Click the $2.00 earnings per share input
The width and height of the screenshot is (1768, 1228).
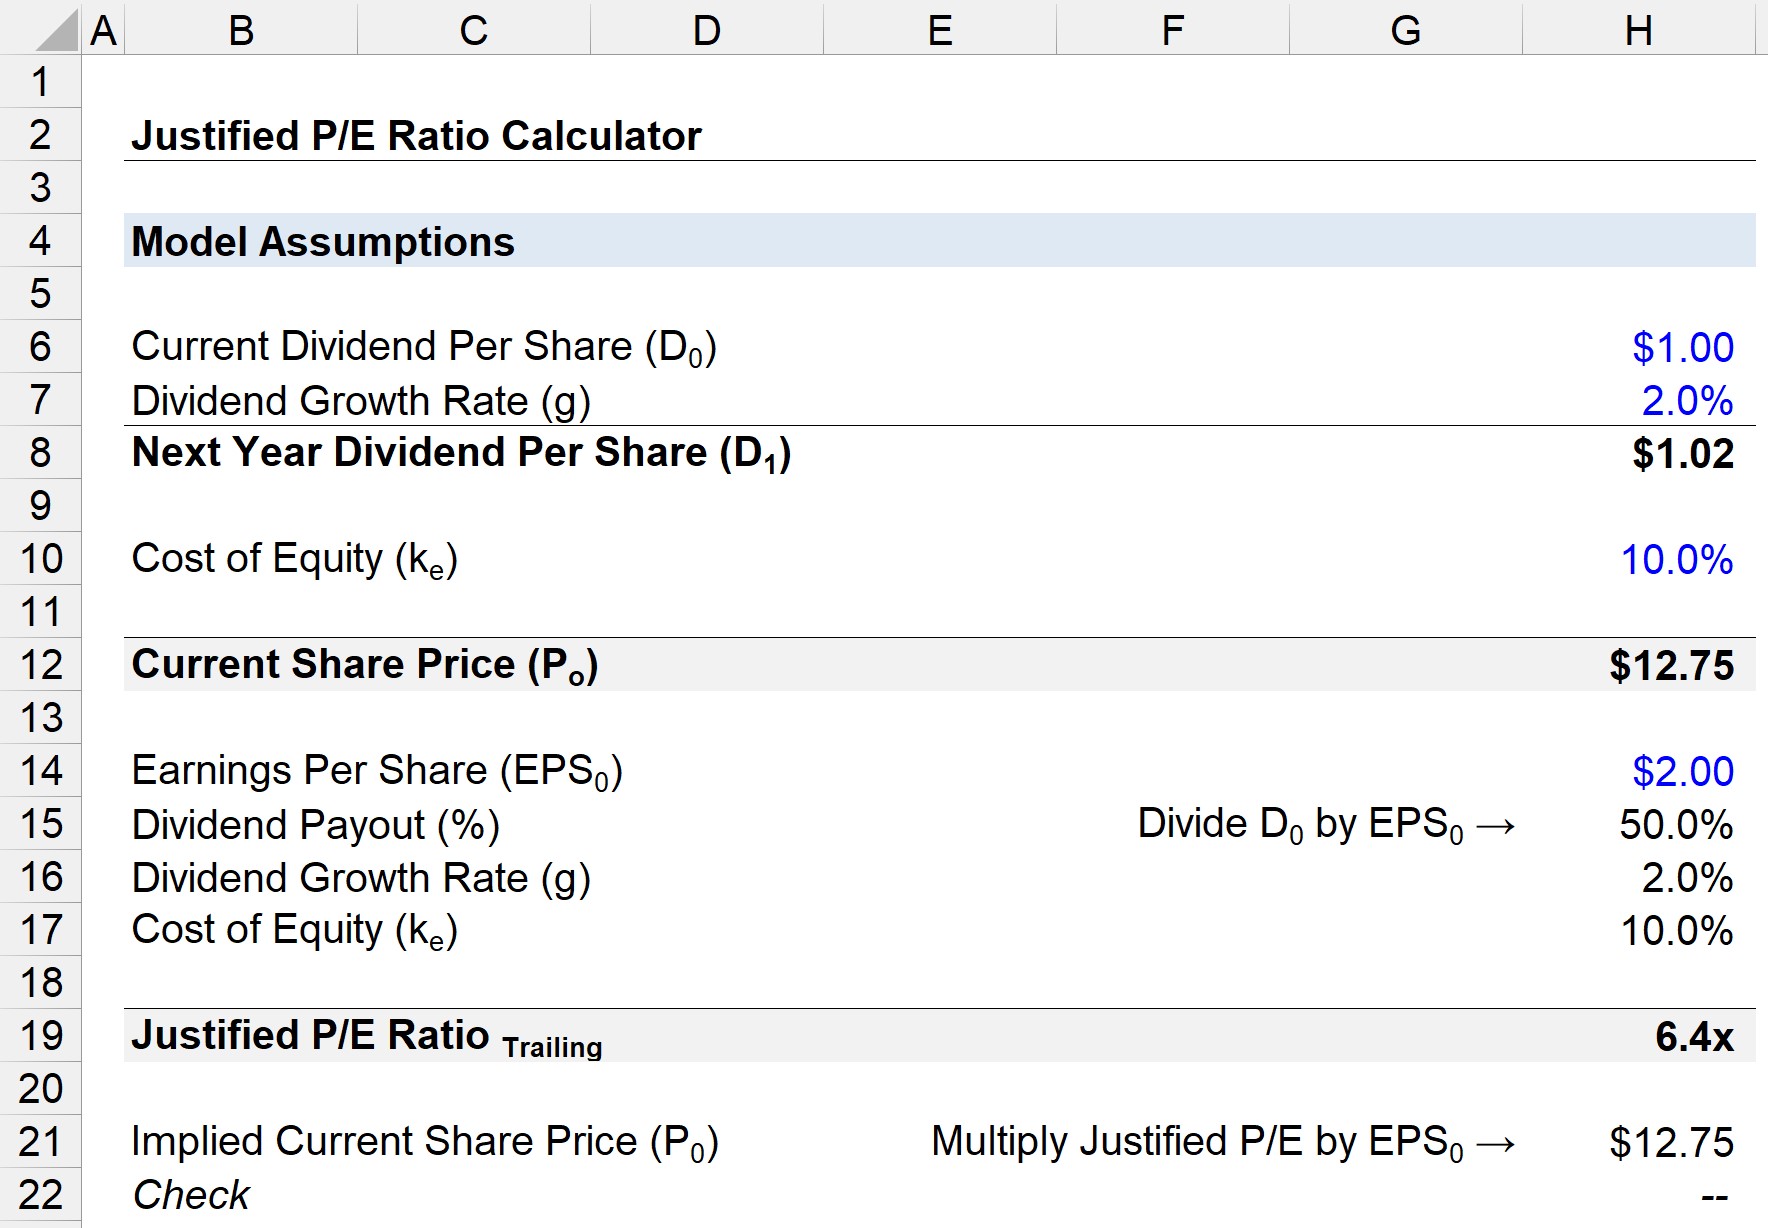pyautogui.click(x=1638, y=771)
